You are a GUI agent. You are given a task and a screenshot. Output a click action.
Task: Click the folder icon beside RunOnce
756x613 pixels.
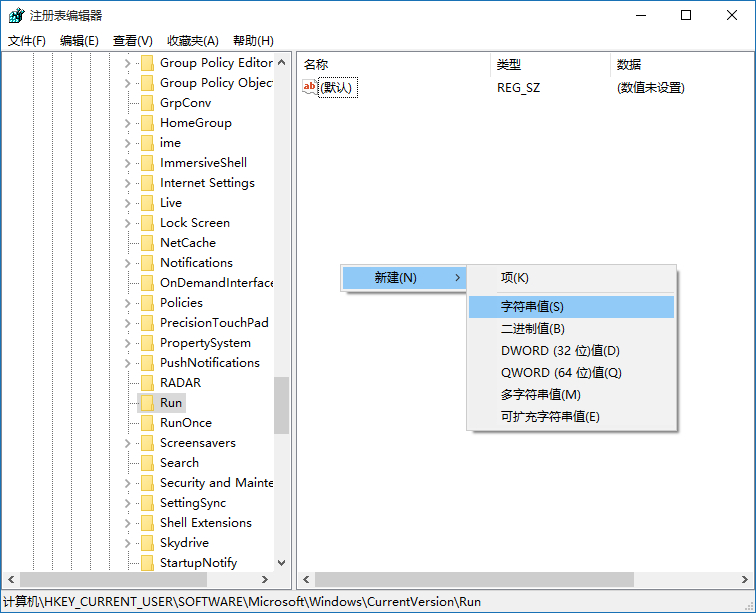tap(148, 423)
